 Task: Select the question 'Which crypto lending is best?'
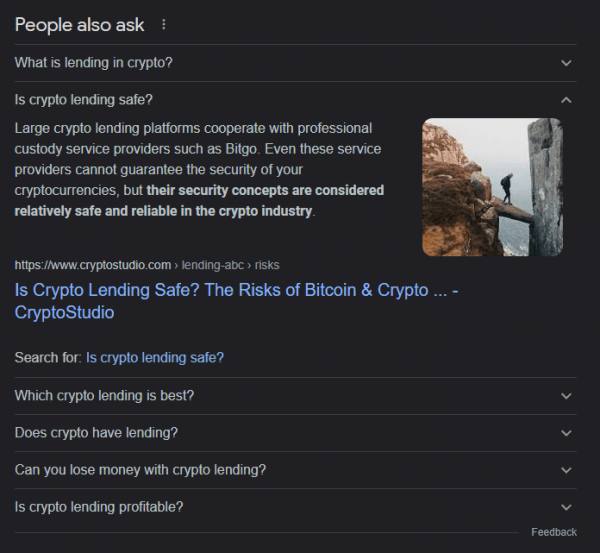(x=104, y=395)
